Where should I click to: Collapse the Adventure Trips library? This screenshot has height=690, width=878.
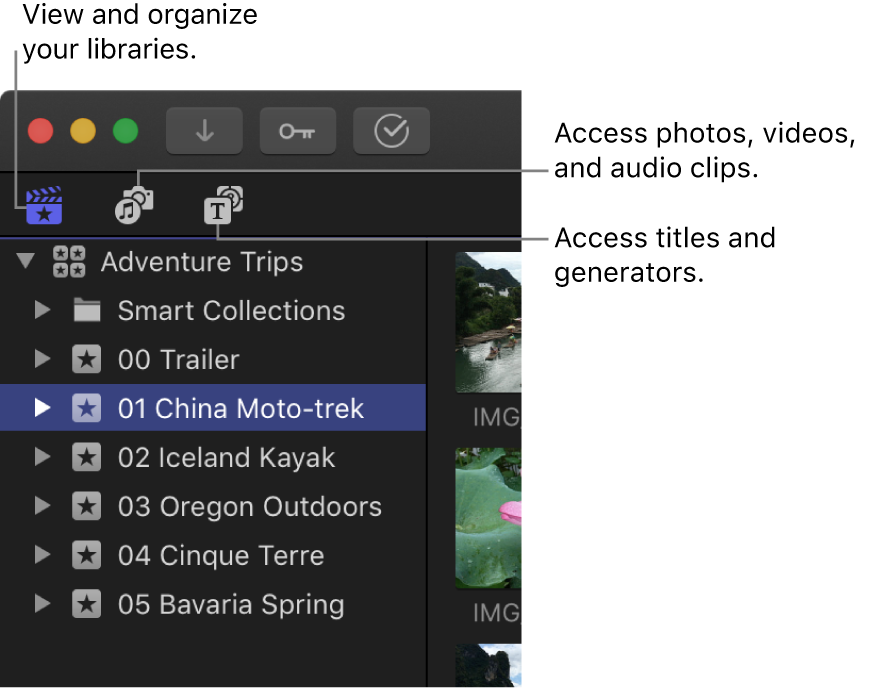pyautogui.click(x=27, y=263)
